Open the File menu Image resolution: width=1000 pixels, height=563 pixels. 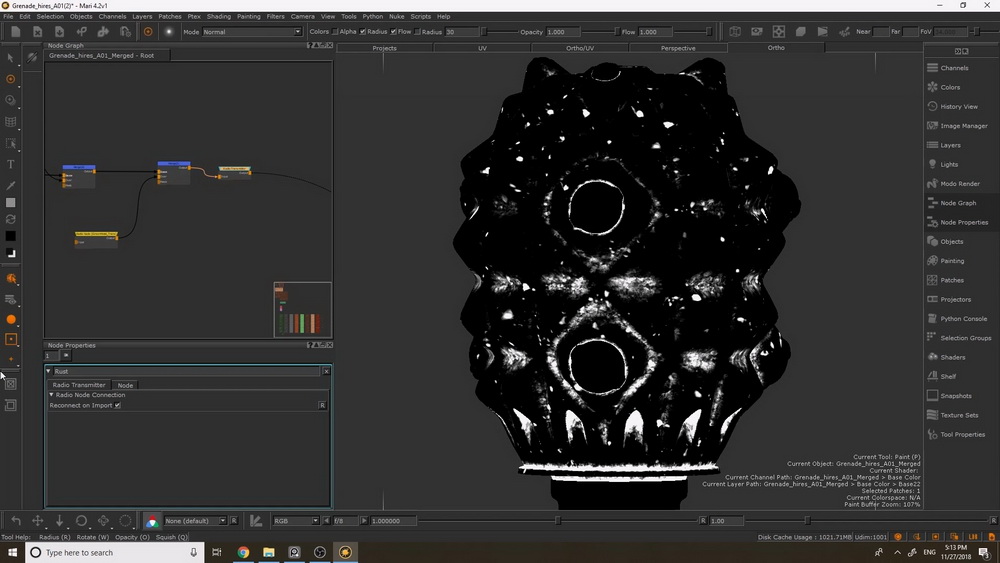point(8,17)
